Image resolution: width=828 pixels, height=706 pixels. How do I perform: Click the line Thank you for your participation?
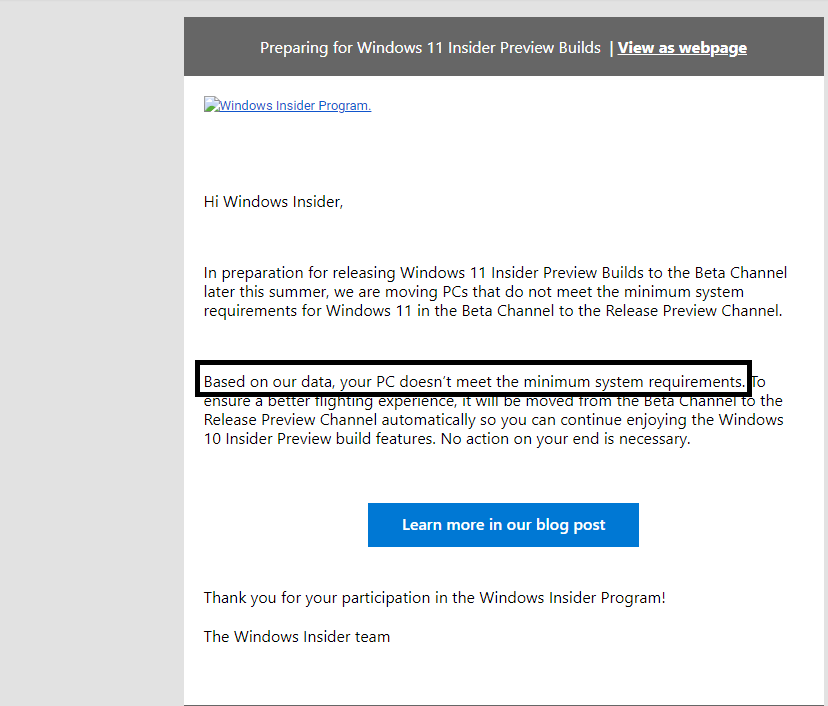[434, 598]
